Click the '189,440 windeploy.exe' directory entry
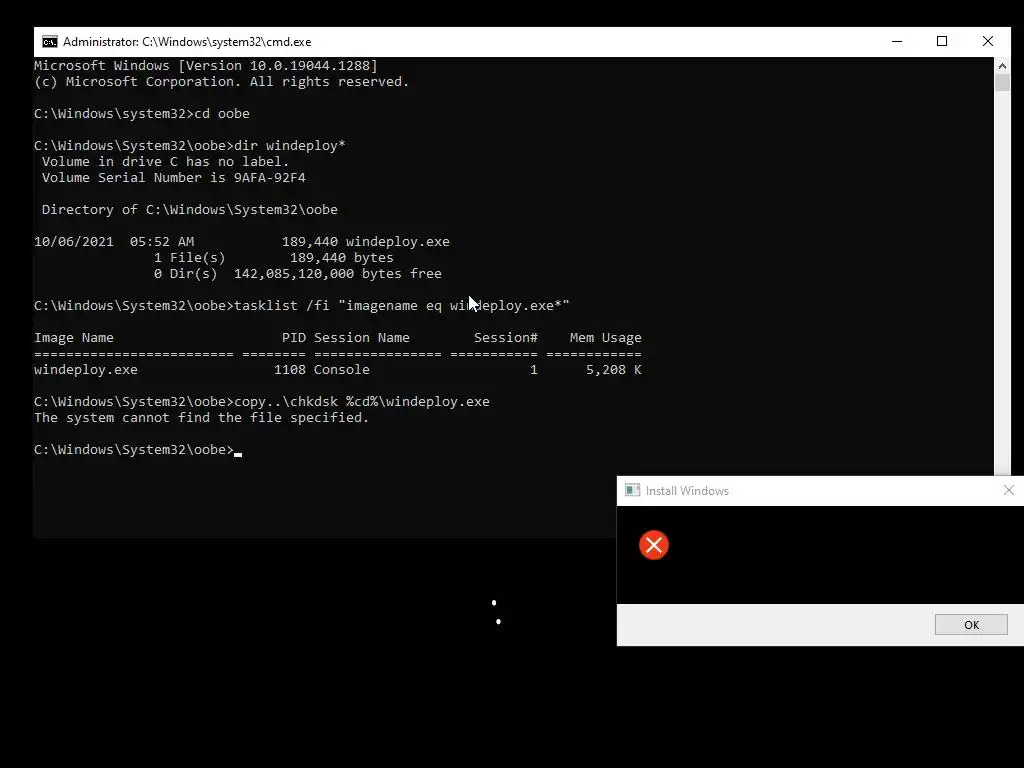Screen dimensions: 1024x768 366,242
